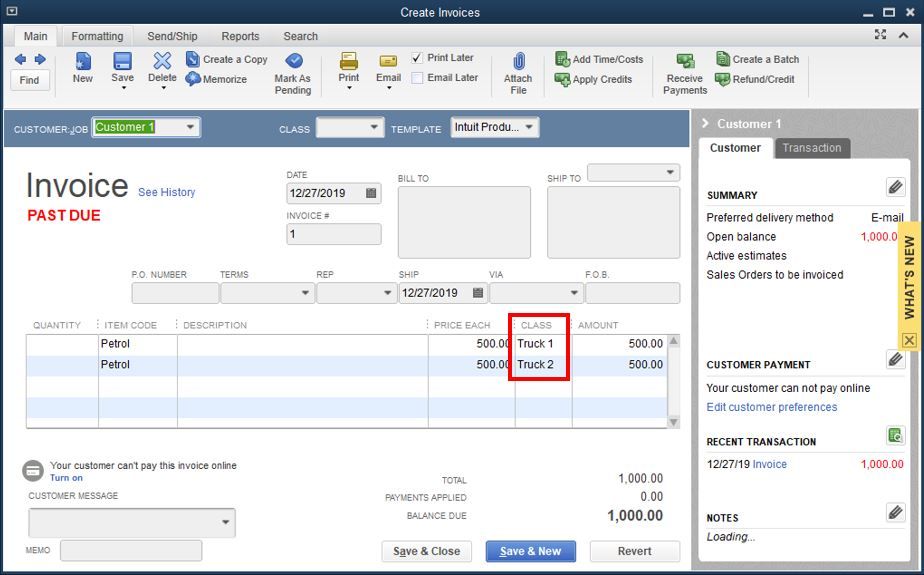Open the Reports tab

click(240, 36)
